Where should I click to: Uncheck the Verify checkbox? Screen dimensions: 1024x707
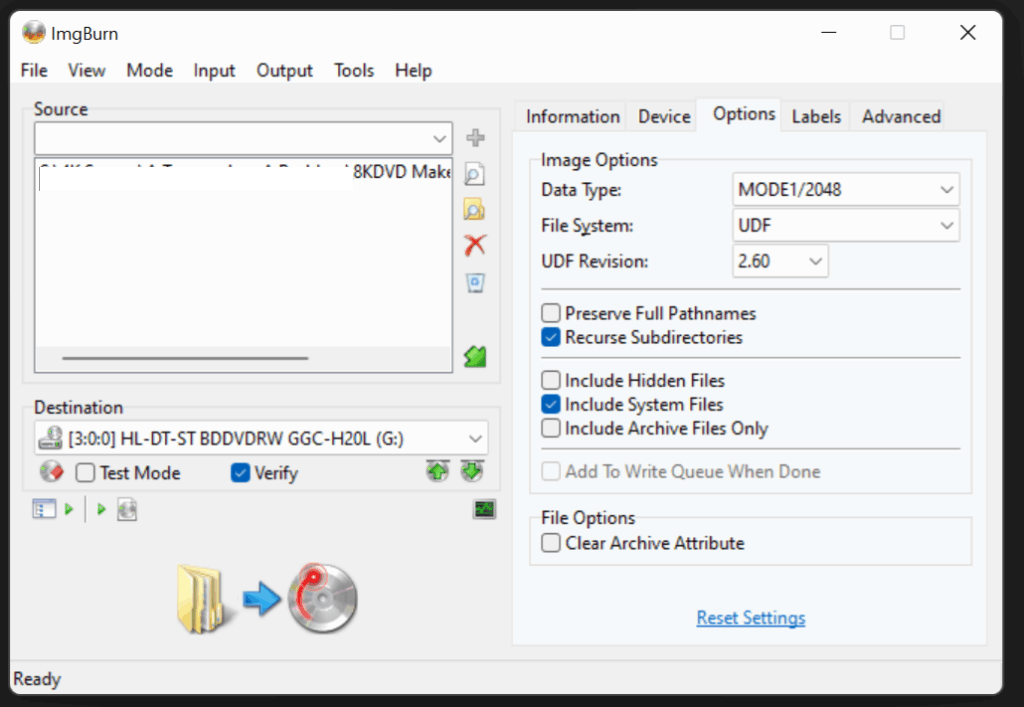[240, 473]
